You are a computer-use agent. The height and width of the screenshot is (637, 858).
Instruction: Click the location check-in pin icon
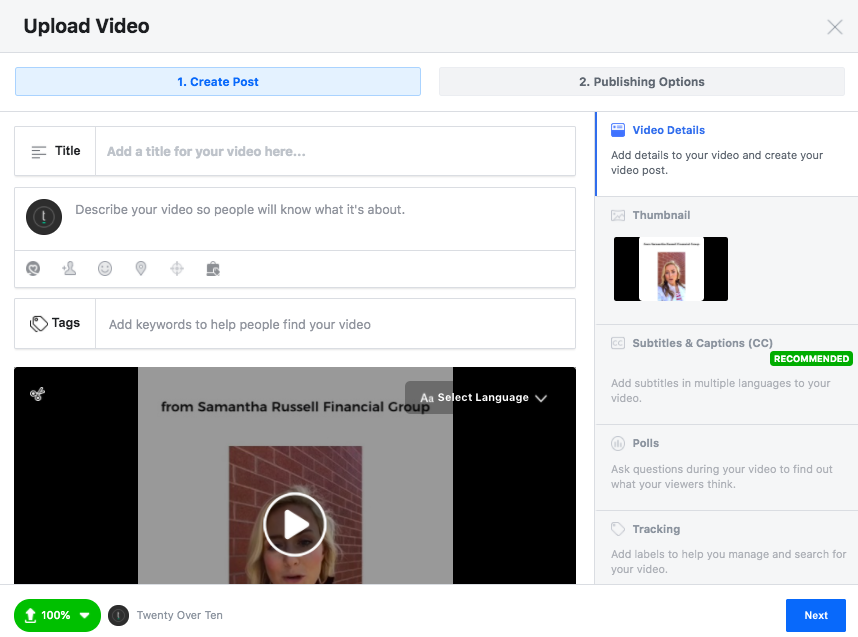tap(141, 269)
